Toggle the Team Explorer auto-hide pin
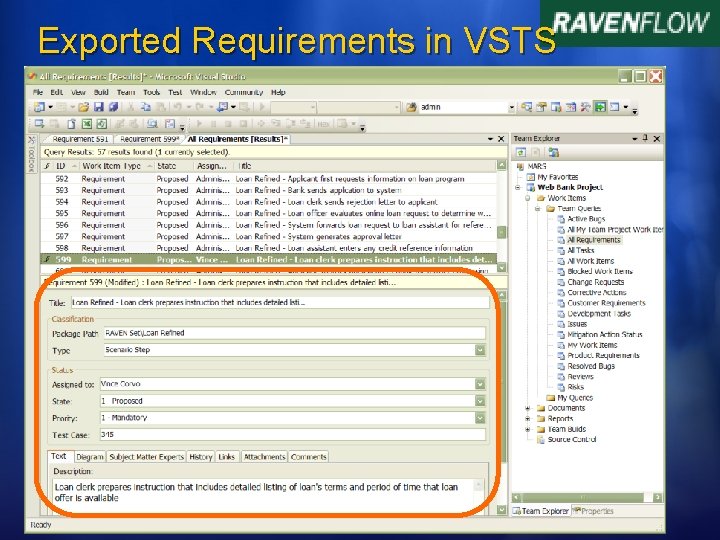720x540 pixels. pyautogui.click(x=645, y=138)
